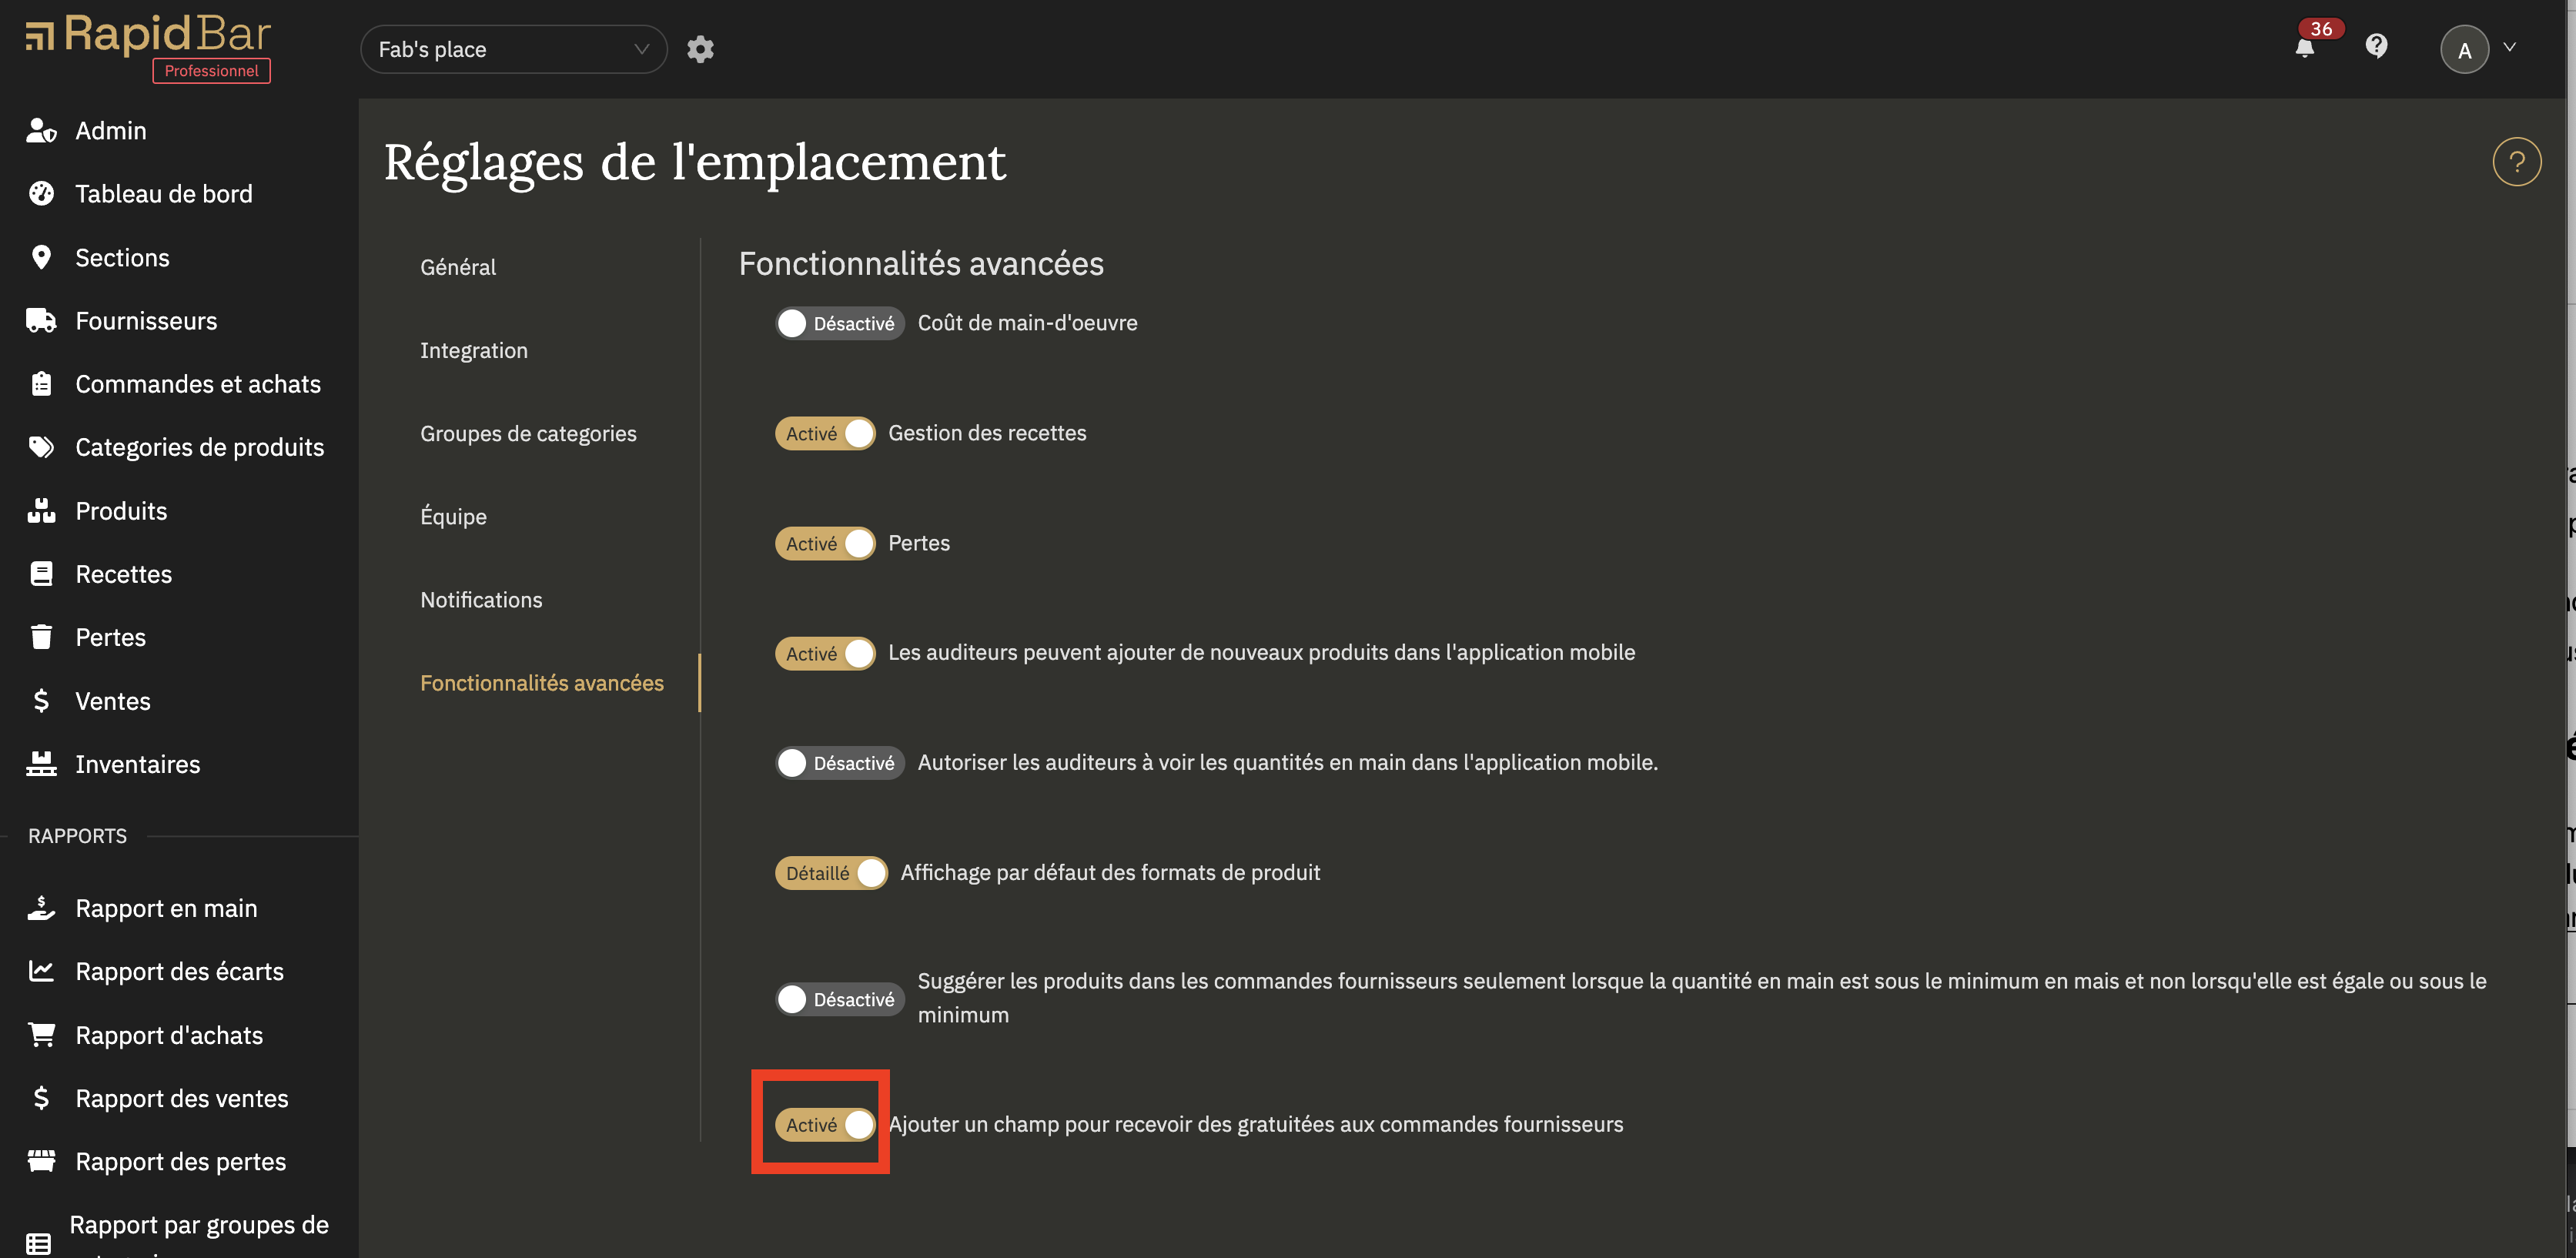Enable the Coût de main-d'oeuvre toggle
Image resolution: width=2576 pixels, height=1258 pixels.
point(839,323)
